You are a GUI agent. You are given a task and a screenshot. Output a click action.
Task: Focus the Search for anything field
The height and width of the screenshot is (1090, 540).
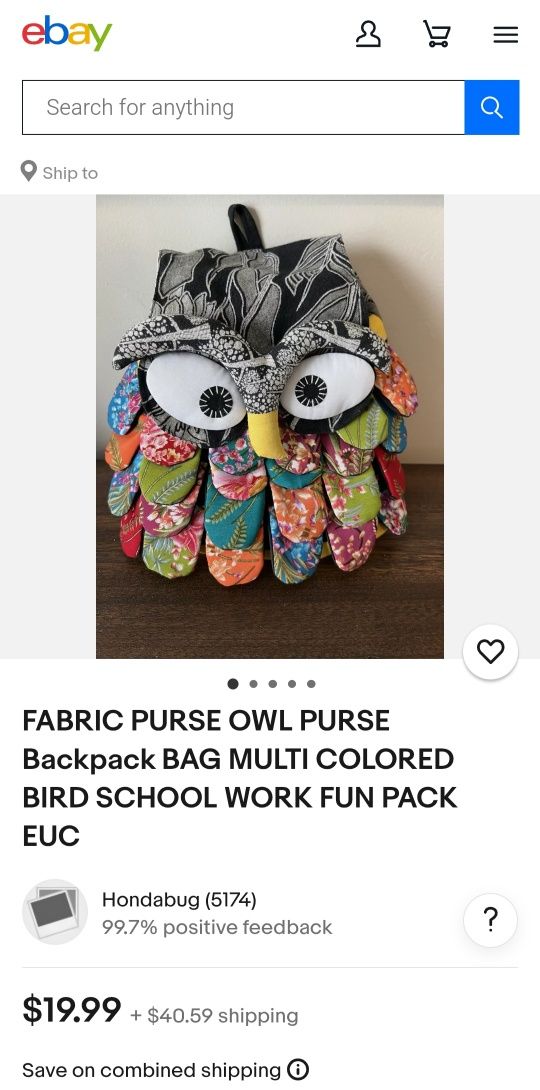(243, 107)
